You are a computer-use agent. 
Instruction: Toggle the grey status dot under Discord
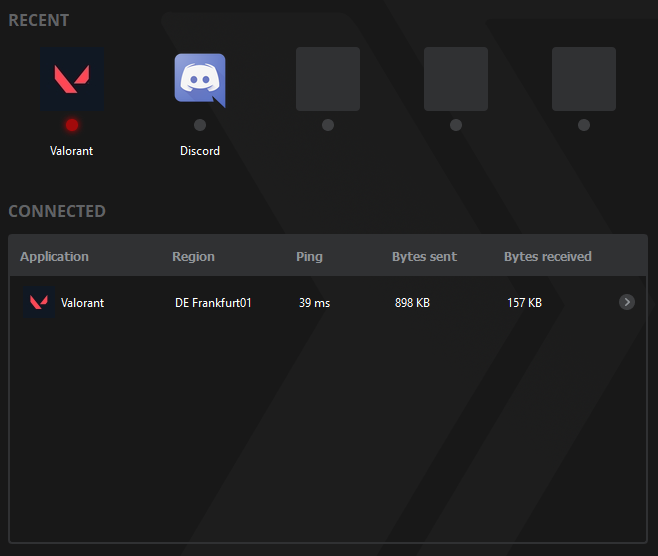[200, 125]
